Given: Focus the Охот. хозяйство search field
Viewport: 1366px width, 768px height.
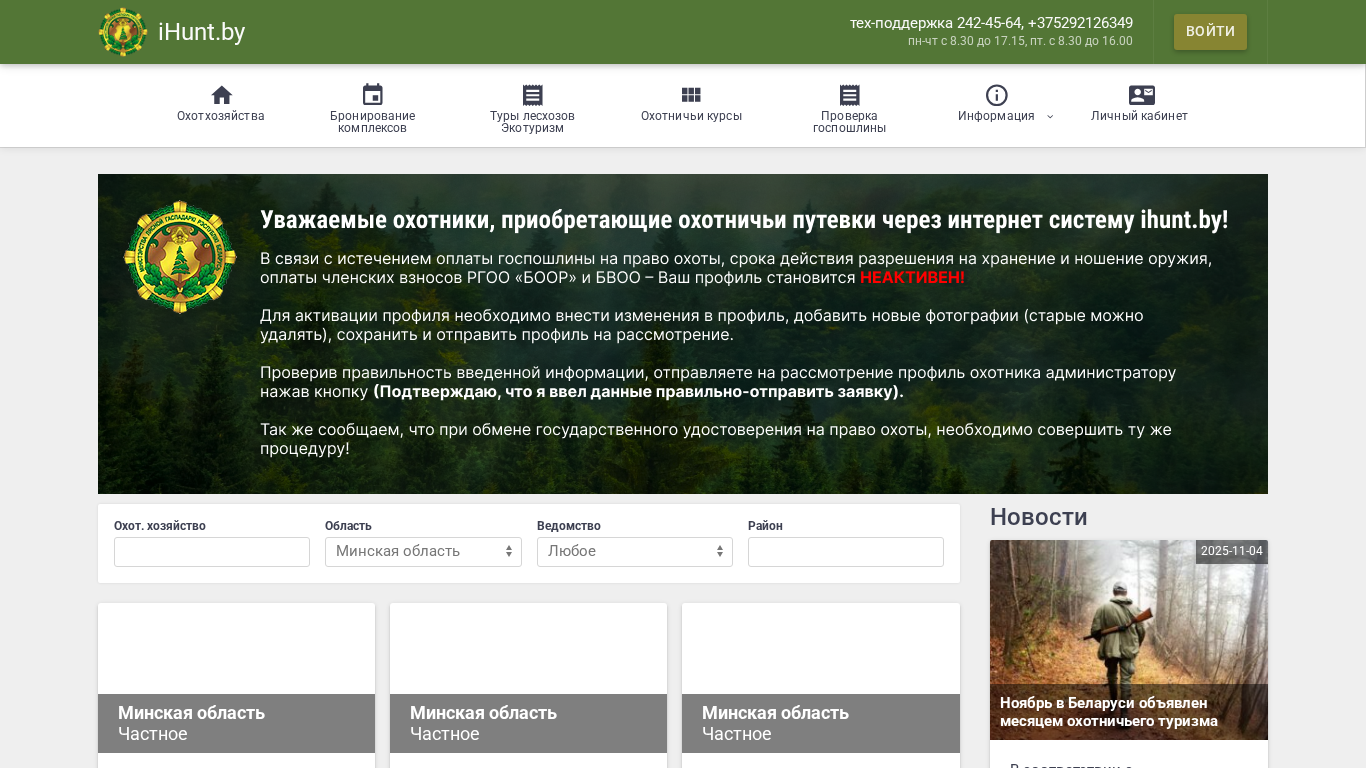Looking at the screenshot, I should pos(212,552).
